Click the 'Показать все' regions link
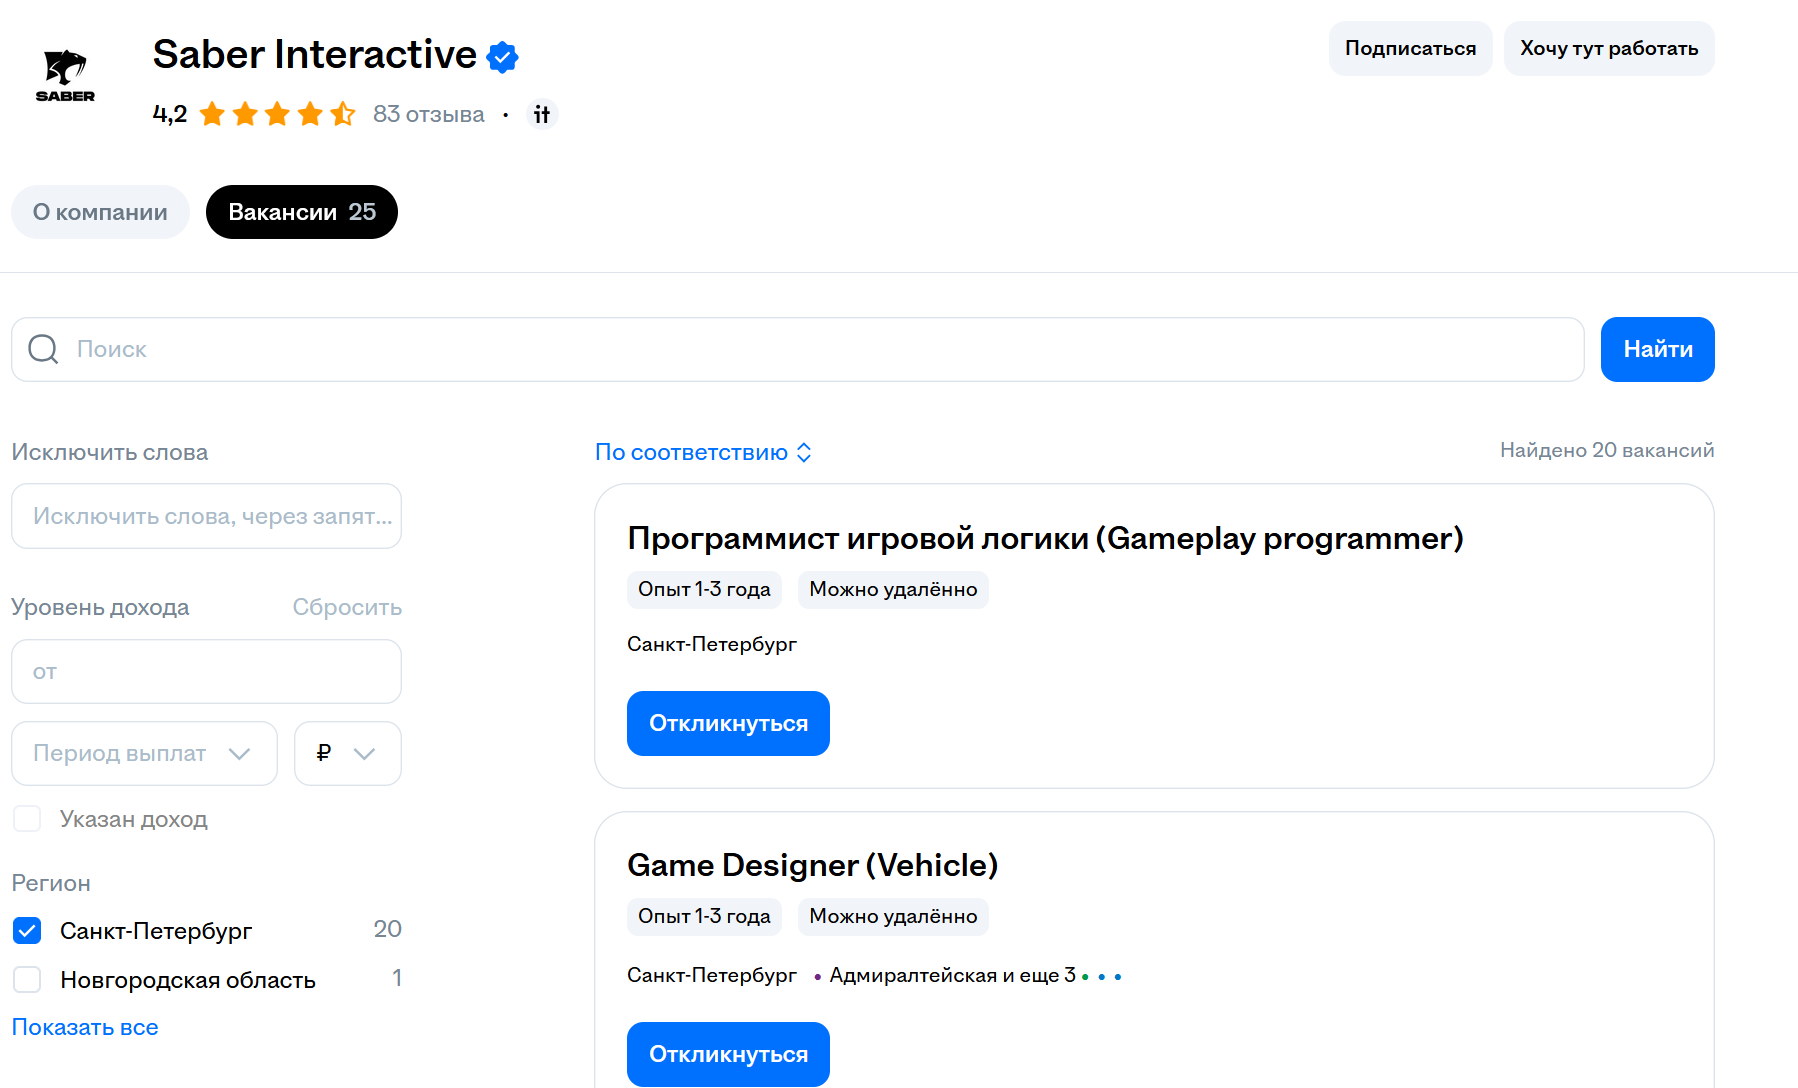The height and width of the screenshot is (1088, 1798). pyautogui.click(x=85, y=1027)
